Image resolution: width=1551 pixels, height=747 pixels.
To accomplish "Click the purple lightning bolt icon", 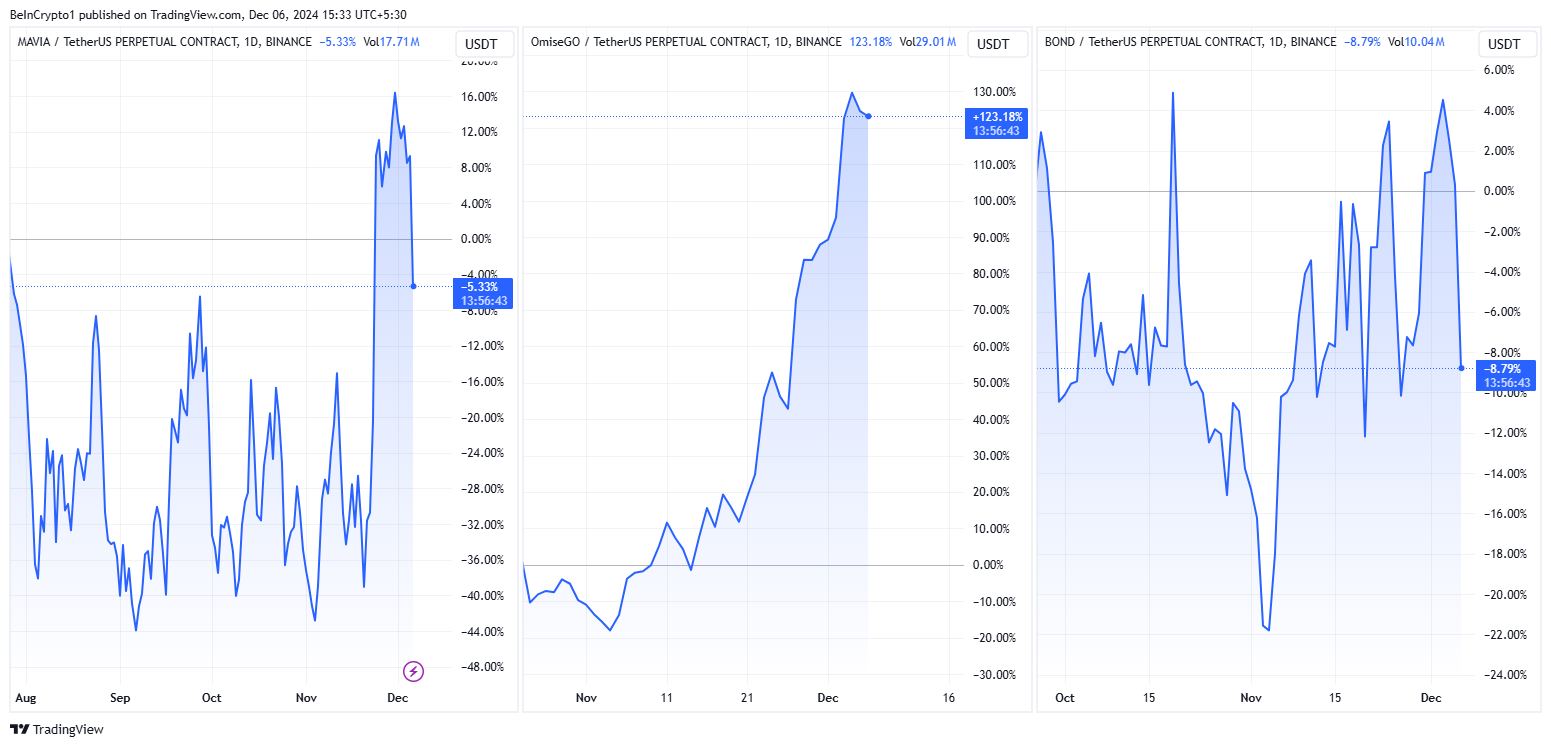I will (x=413, y=671).
